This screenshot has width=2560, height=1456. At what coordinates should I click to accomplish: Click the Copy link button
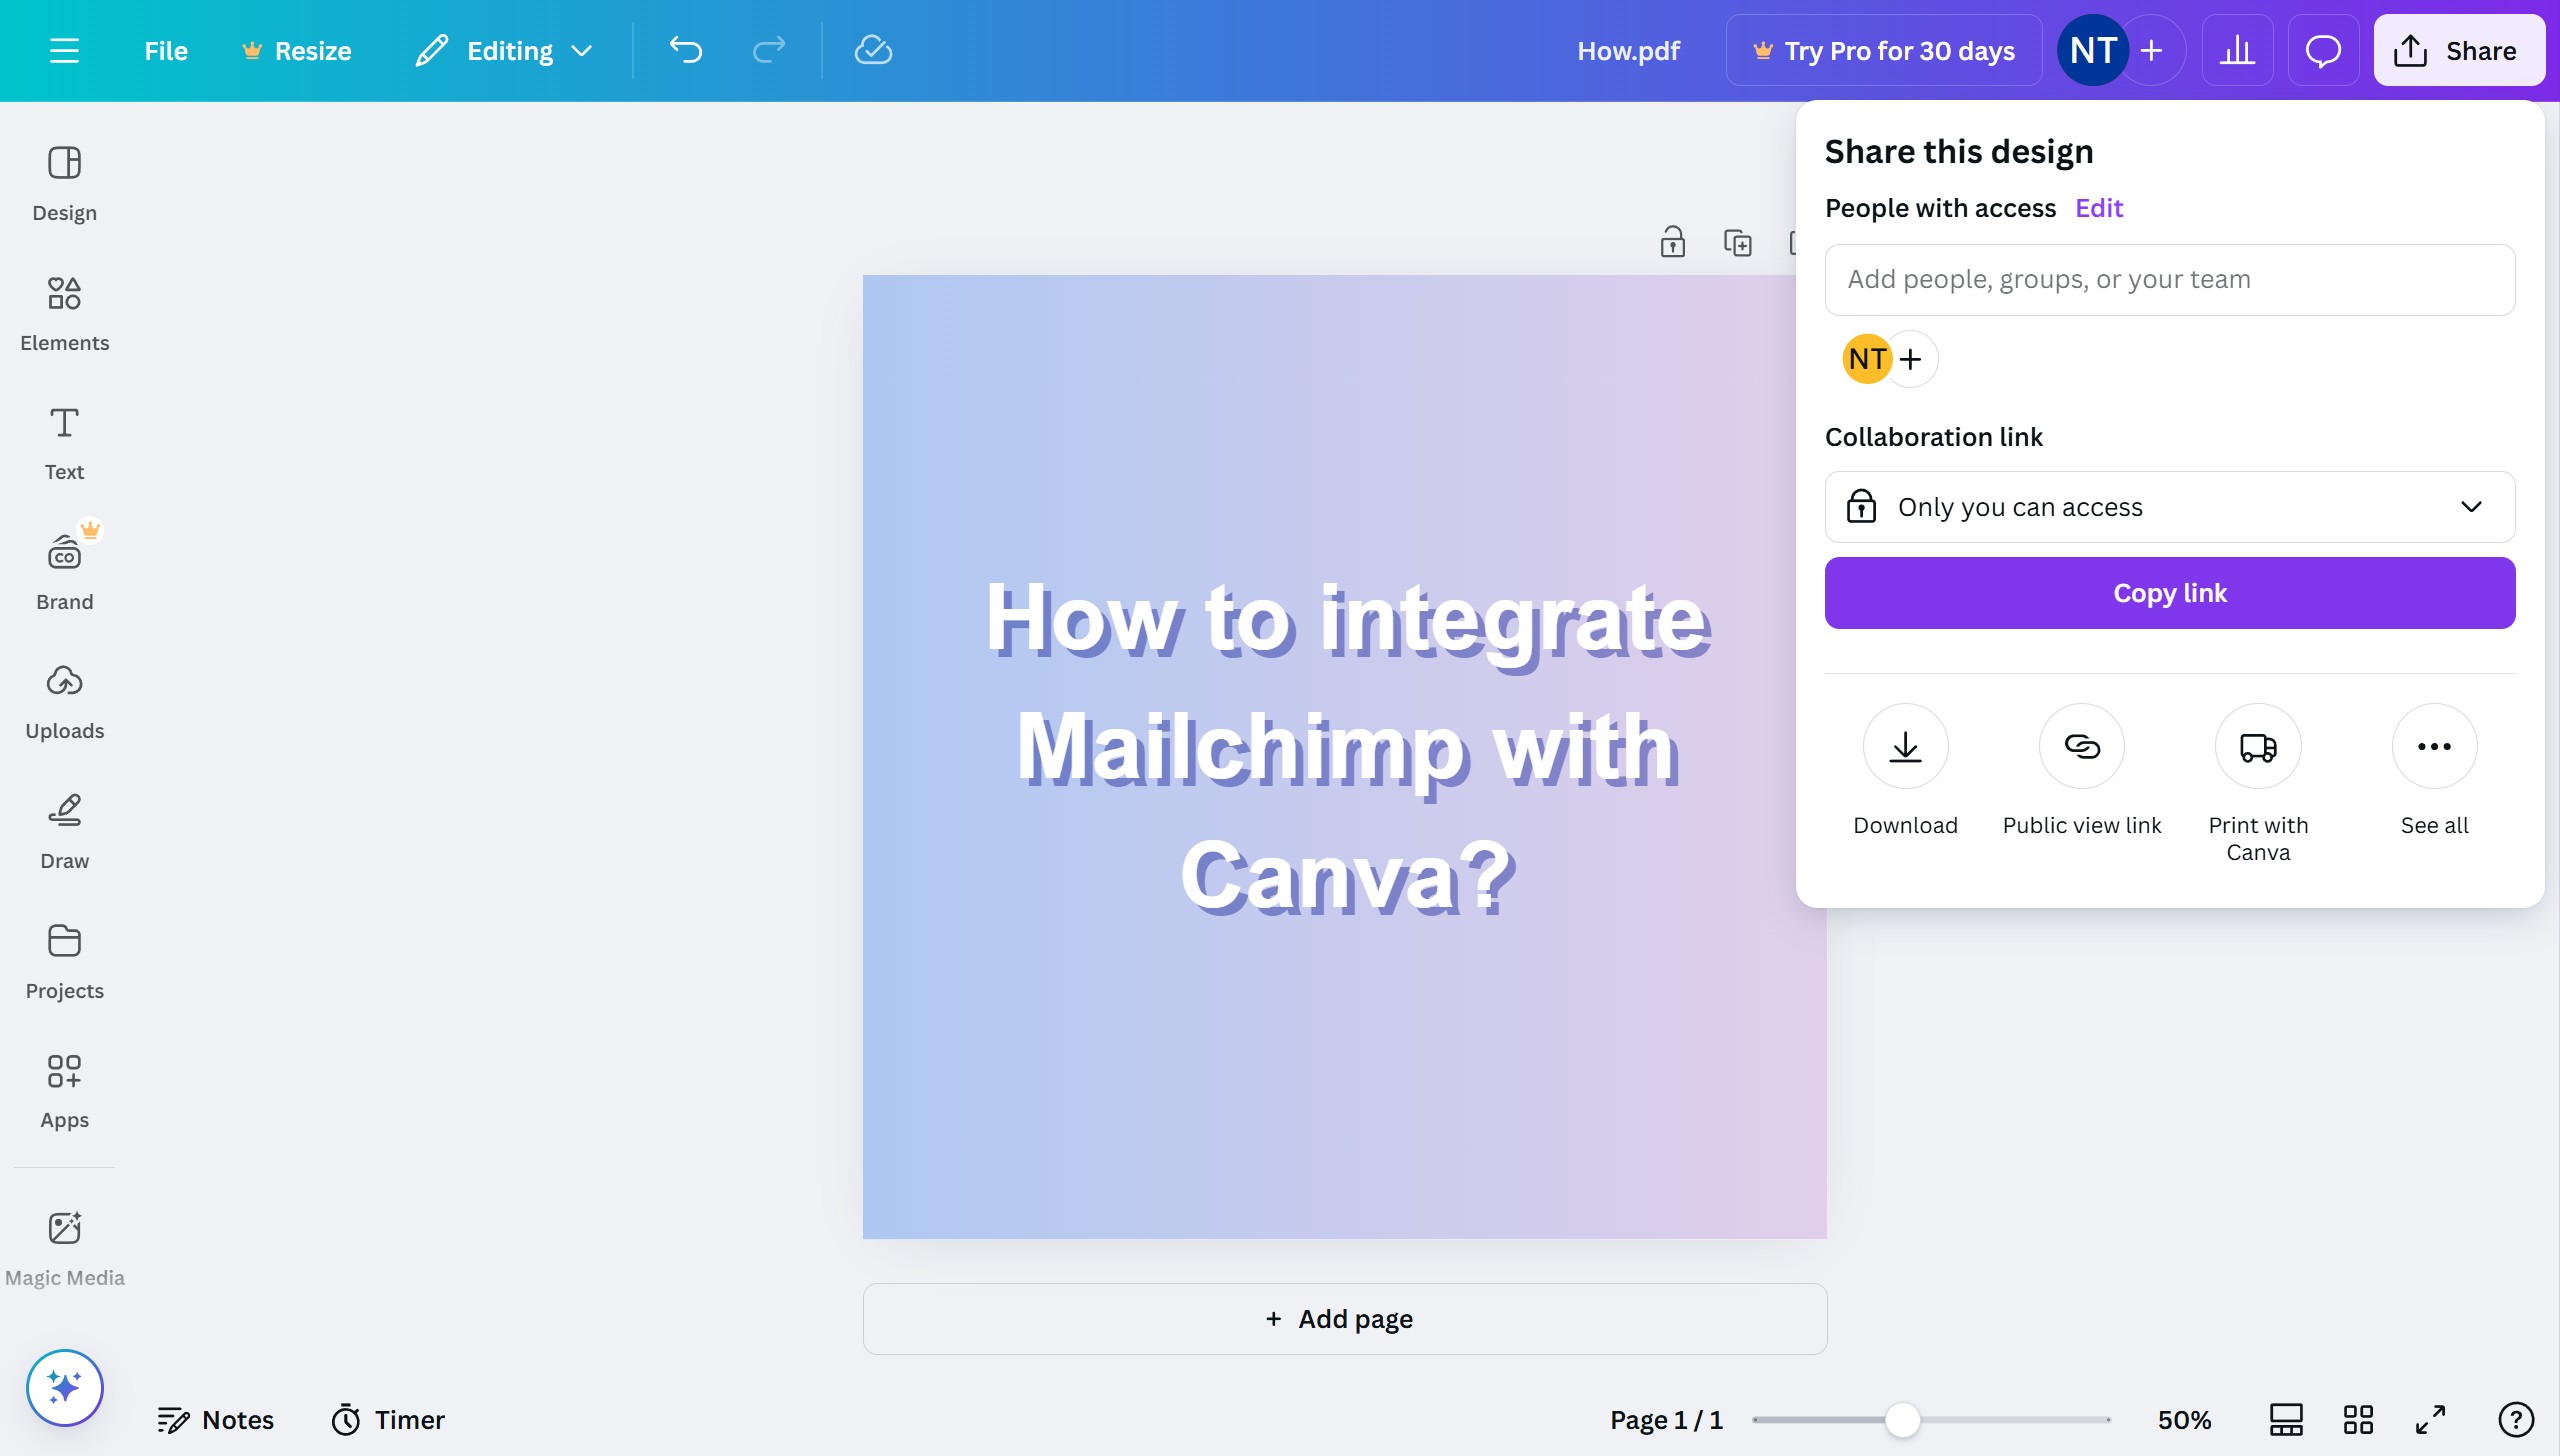[2170, 593]
